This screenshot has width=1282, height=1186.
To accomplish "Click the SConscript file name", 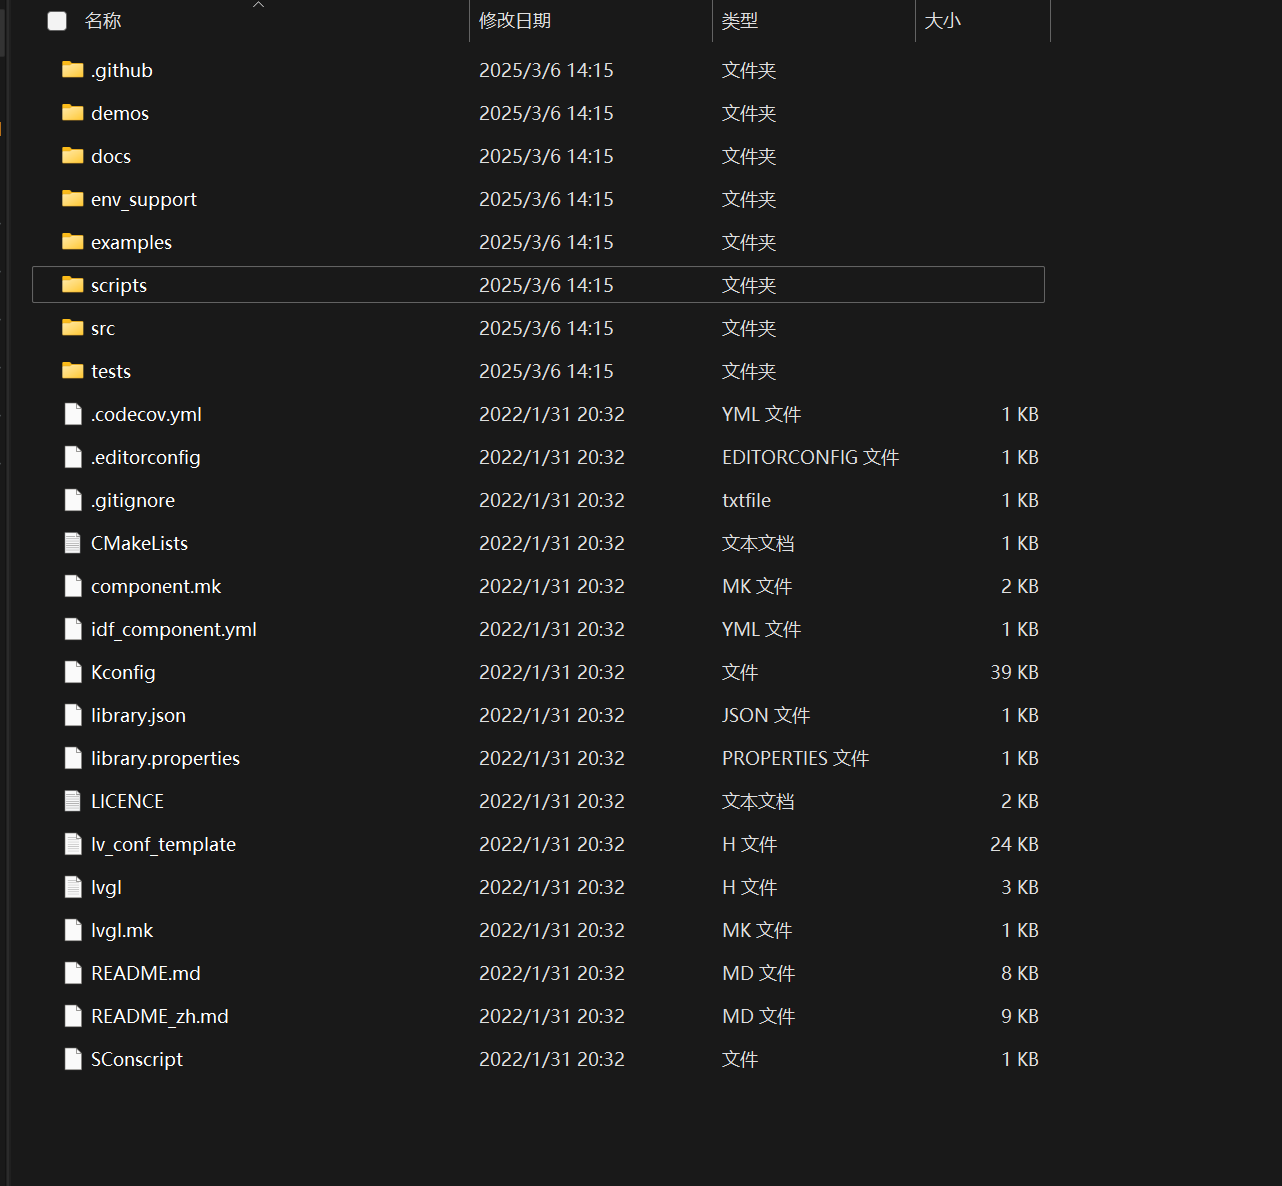I will point(137,1059).
